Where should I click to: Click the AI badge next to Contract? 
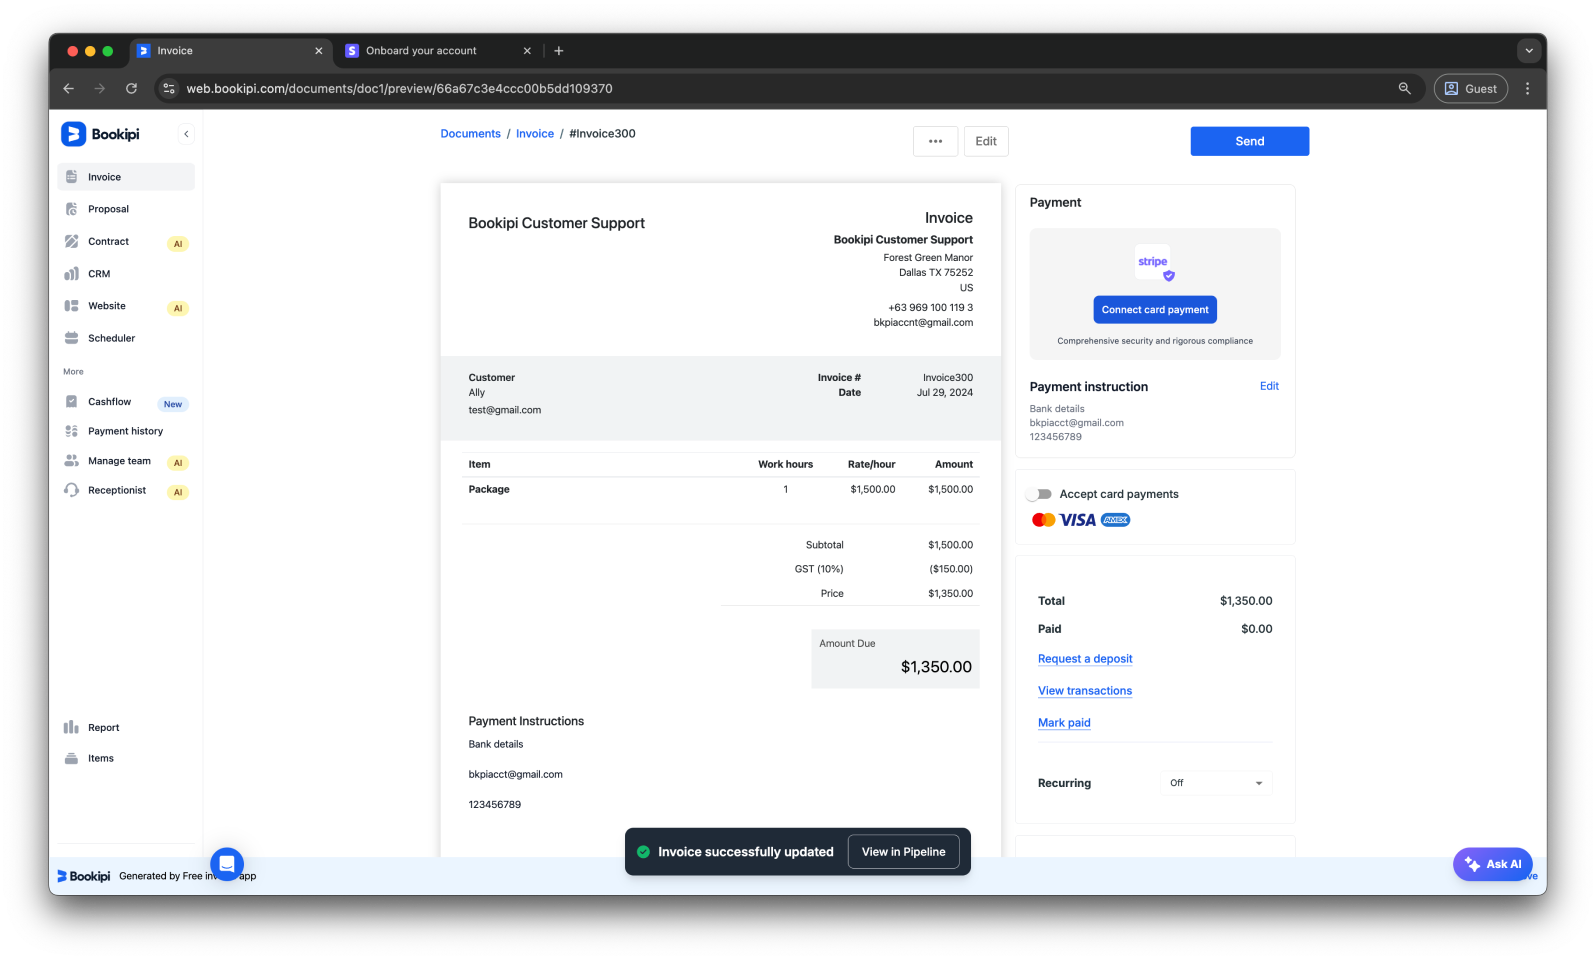click(178, 244)
